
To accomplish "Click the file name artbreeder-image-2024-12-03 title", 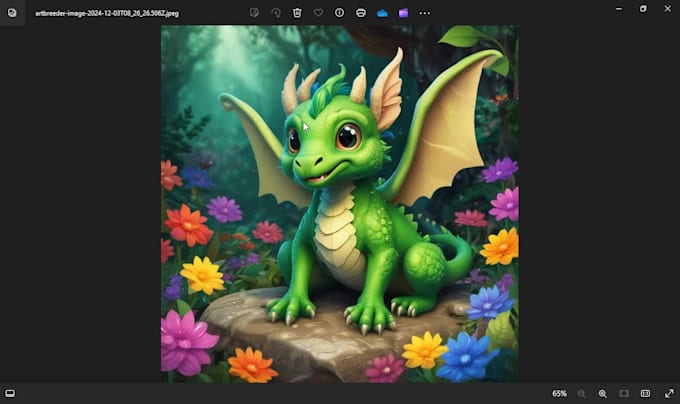I will coord(107,13).
